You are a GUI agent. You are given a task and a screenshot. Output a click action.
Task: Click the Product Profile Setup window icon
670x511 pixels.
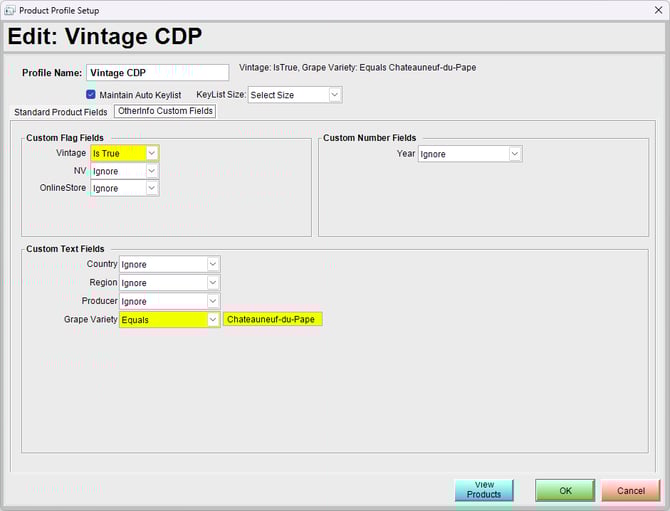(11, 10)
